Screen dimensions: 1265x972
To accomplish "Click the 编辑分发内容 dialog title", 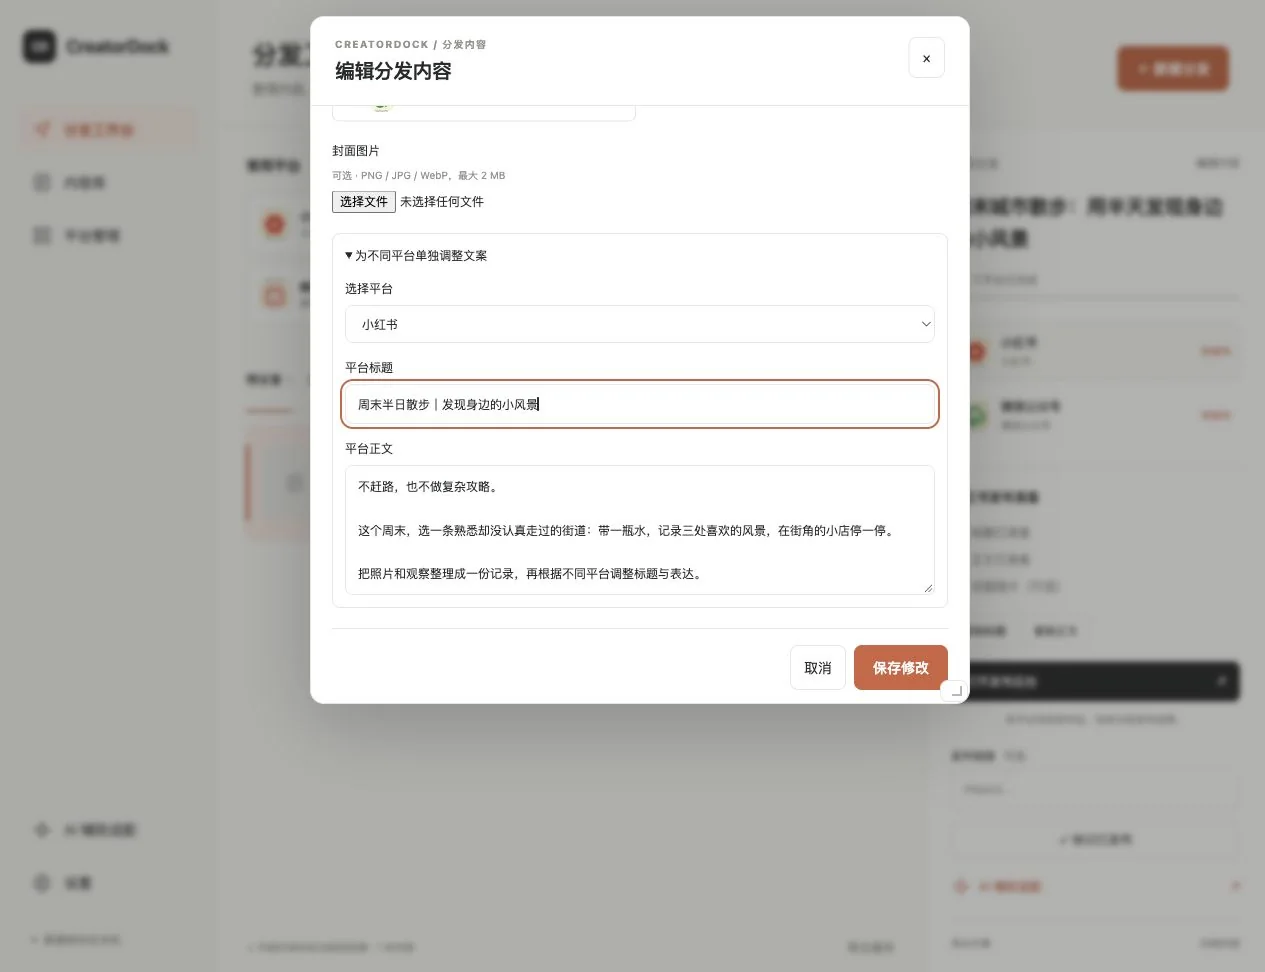I will (x=393, y=71).
